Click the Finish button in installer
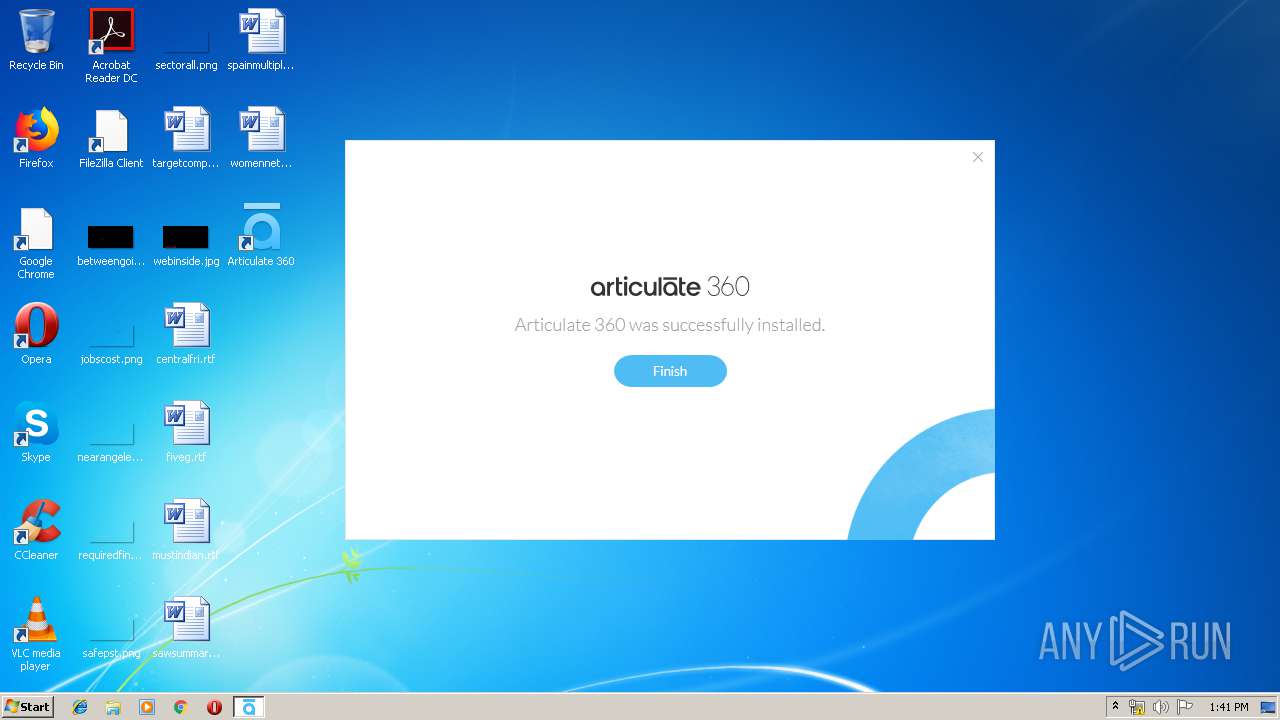 (670, 371)
